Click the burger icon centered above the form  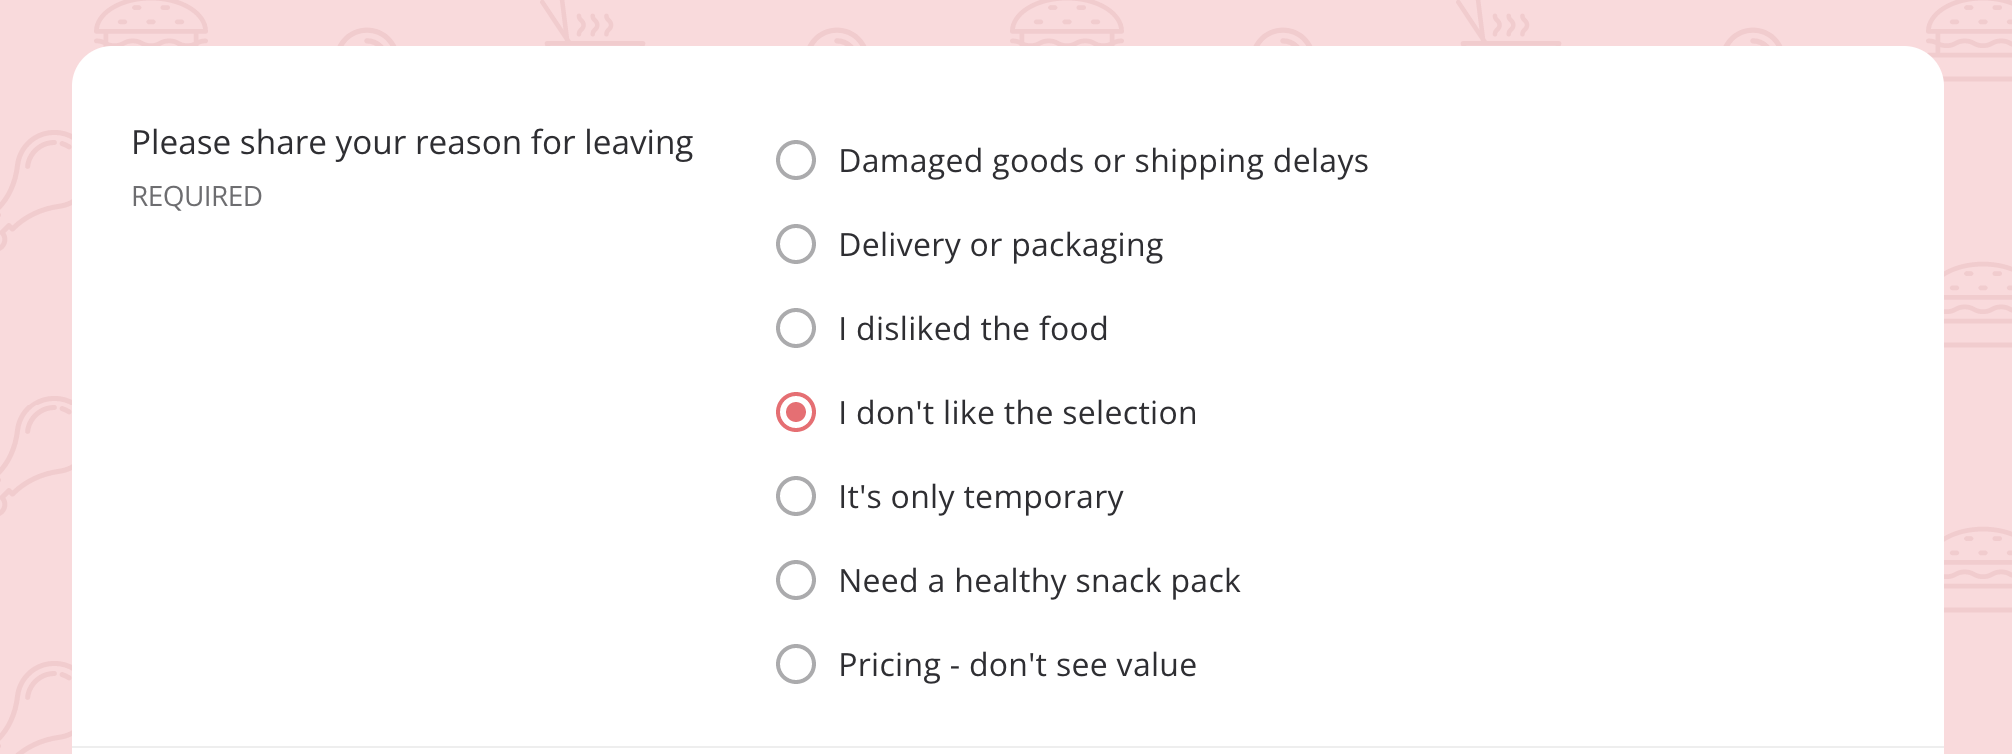[1066, 23]
